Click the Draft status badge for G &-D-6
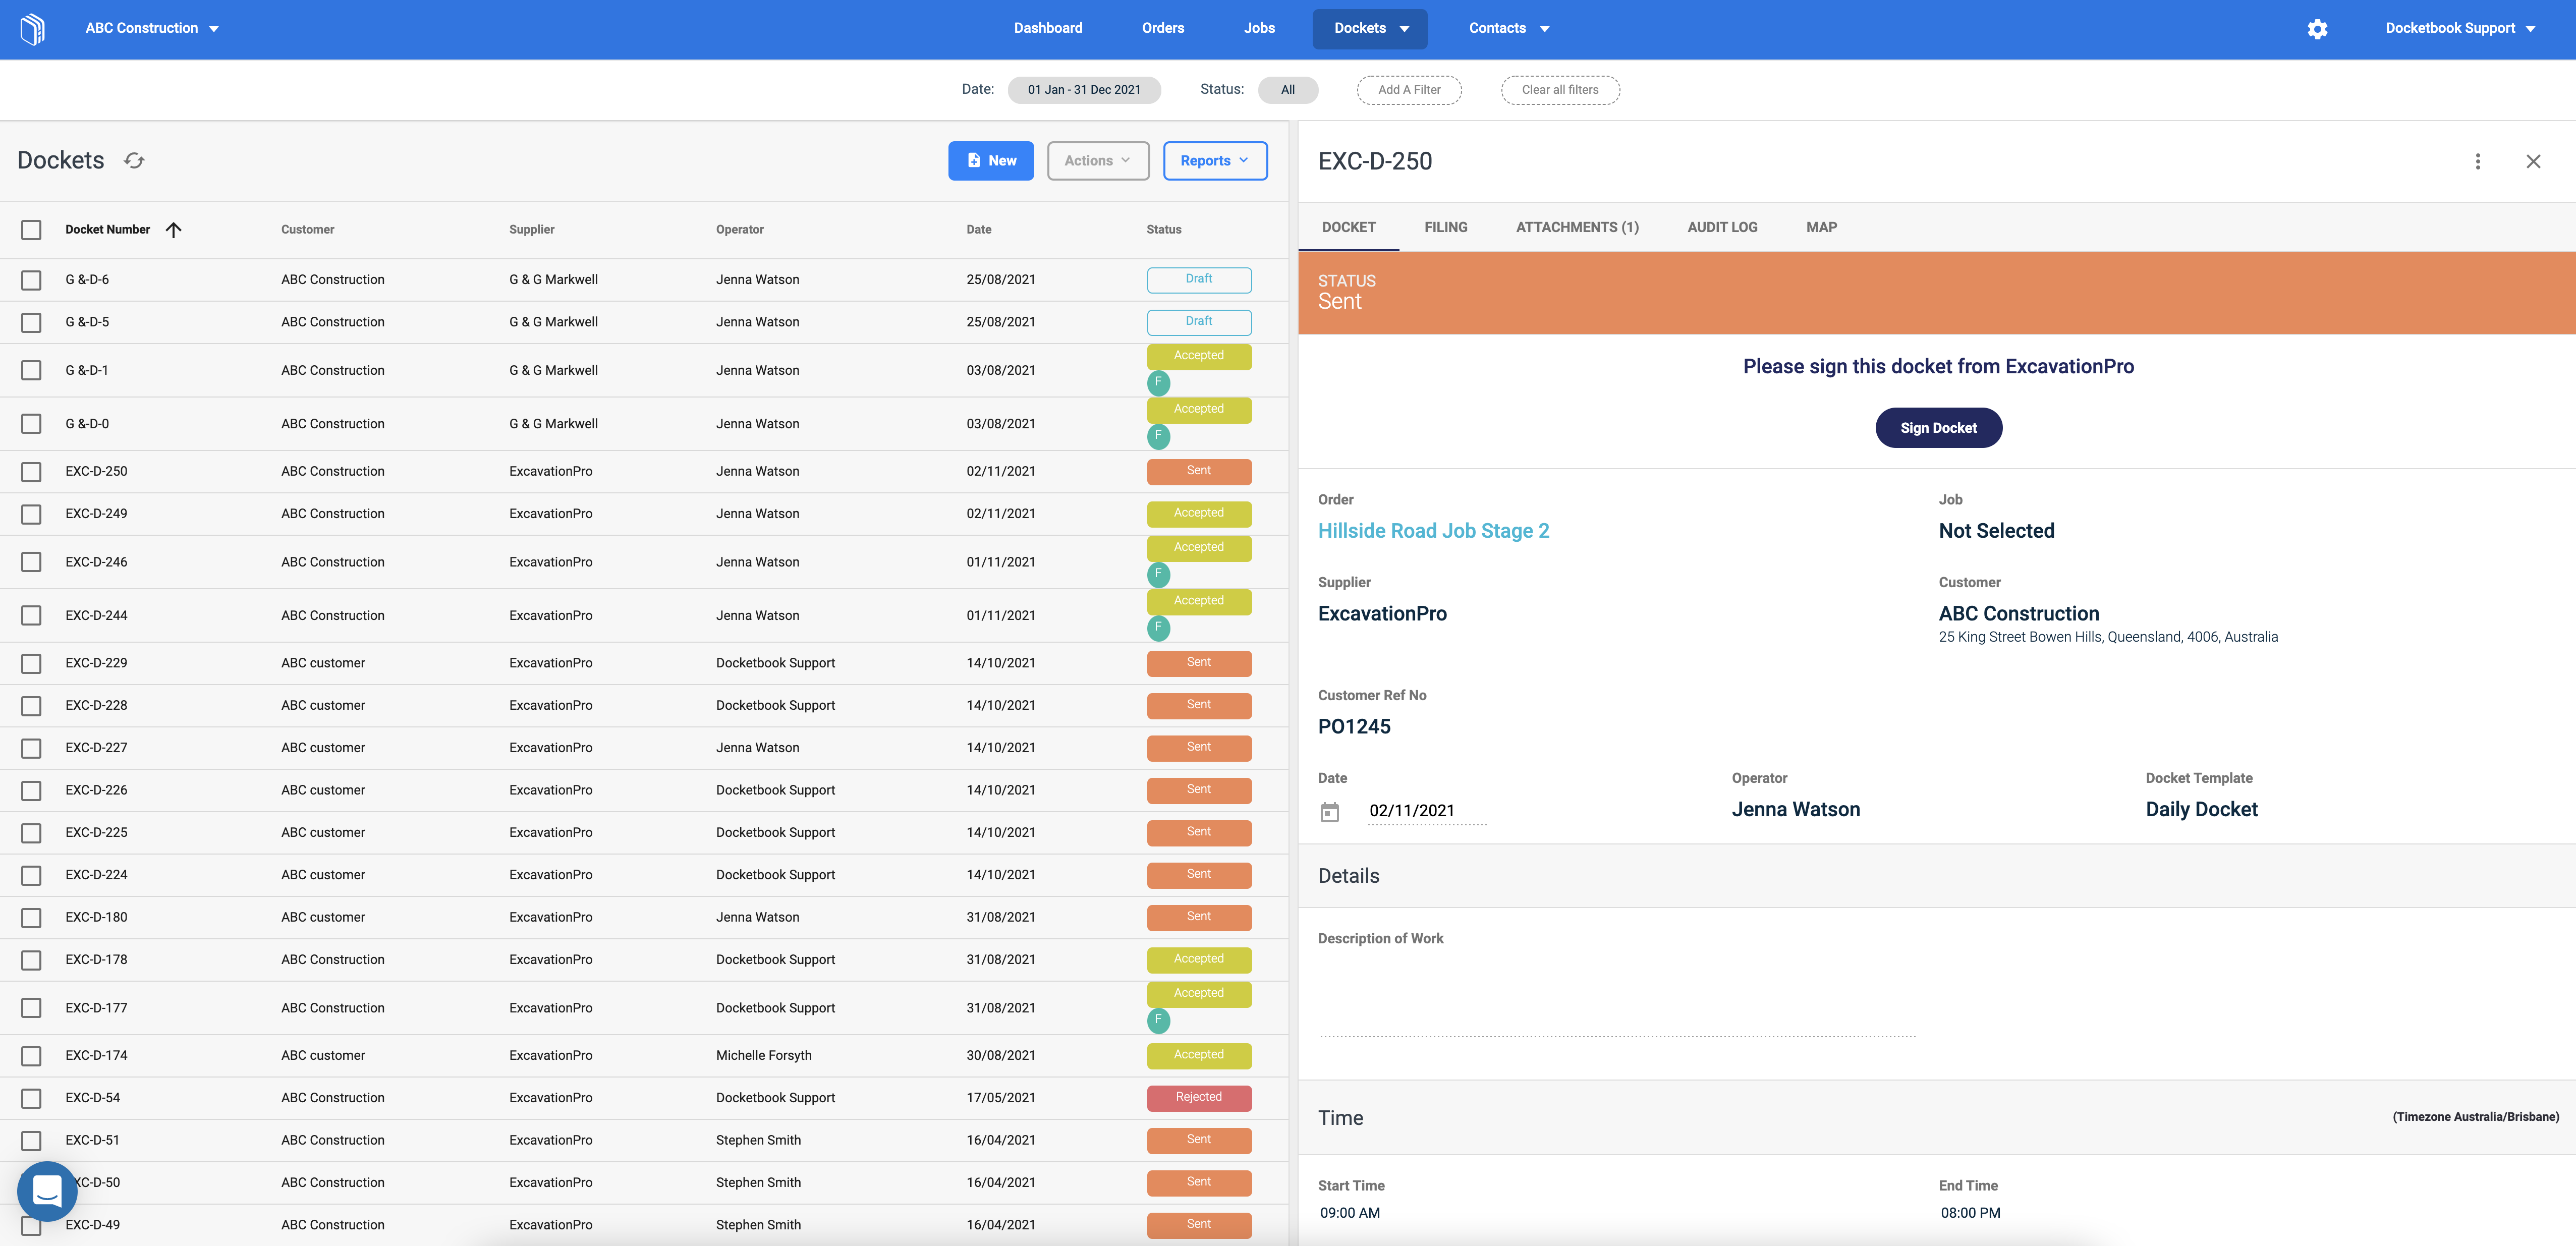The image size is (2576, 1246). coord(1198,279)
